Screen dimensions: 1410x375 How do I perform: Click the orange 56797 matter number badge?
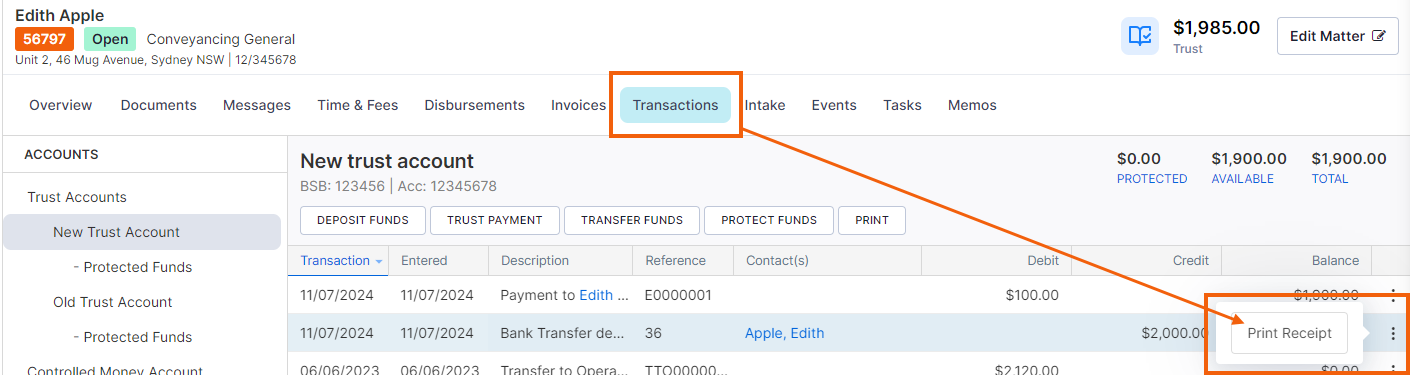44,39
